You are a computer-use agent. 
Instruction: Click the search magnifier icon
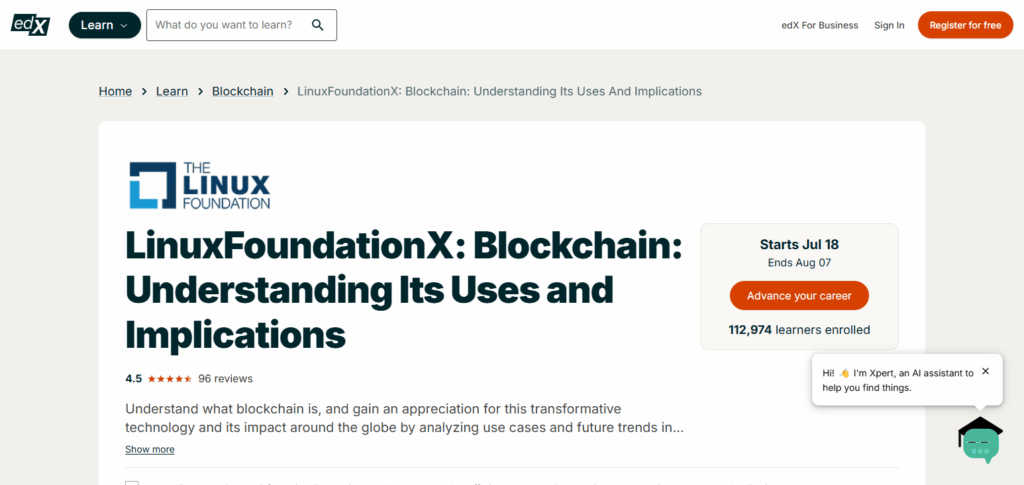(x=318, y=25)
